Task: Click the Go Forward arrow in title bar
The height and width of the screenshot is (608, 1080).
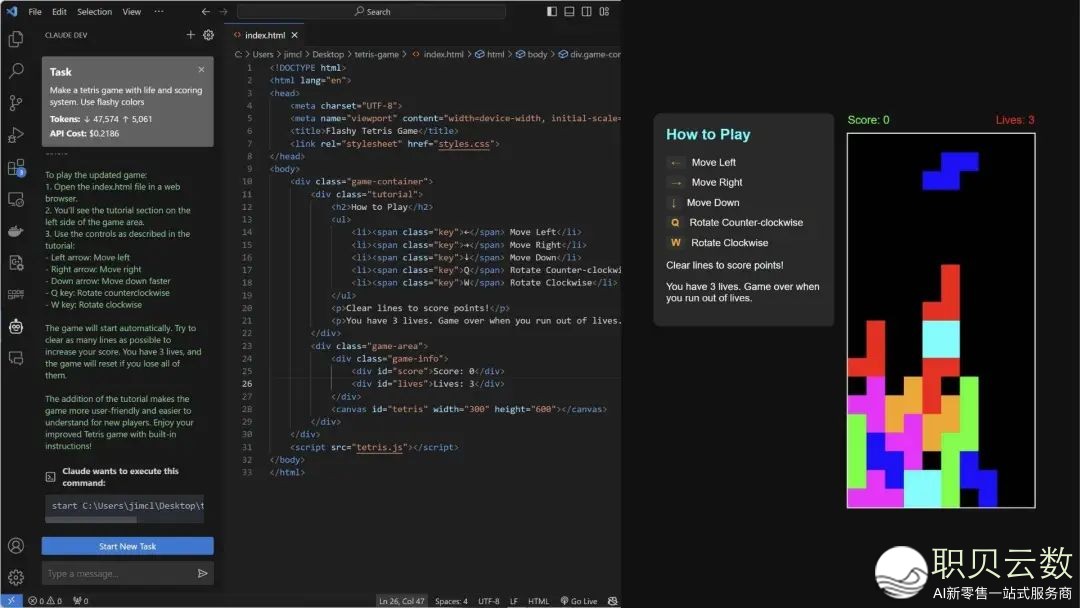Action: (x=223, y=12)
